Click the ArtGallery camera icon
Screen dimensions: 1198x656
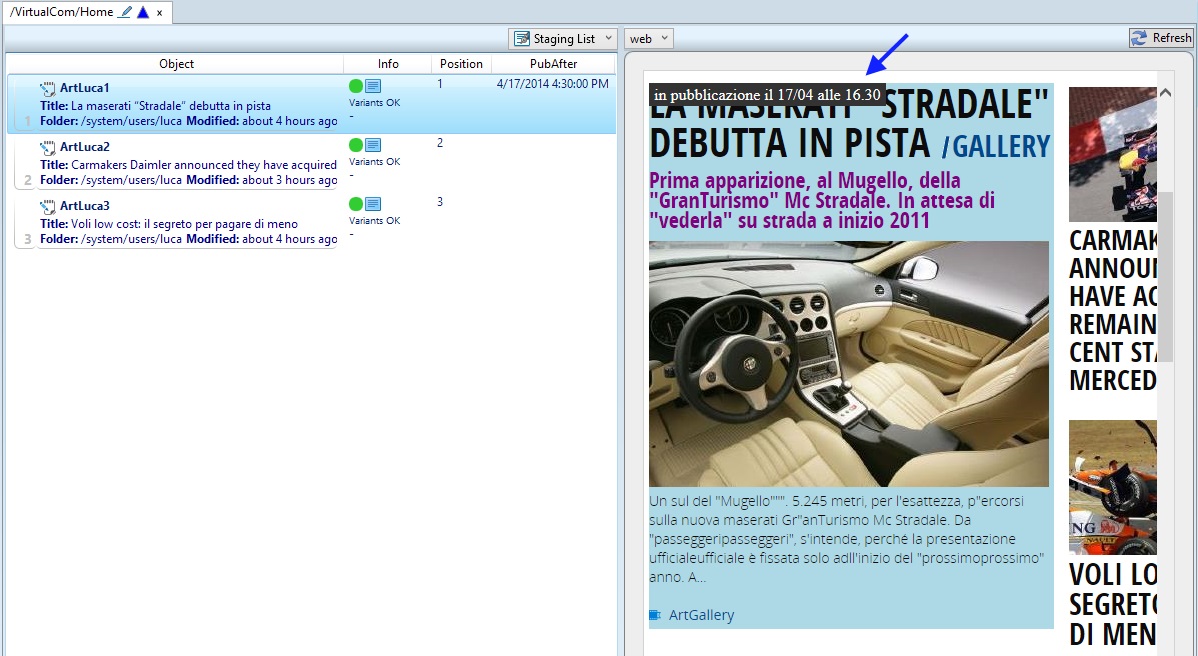655,615
